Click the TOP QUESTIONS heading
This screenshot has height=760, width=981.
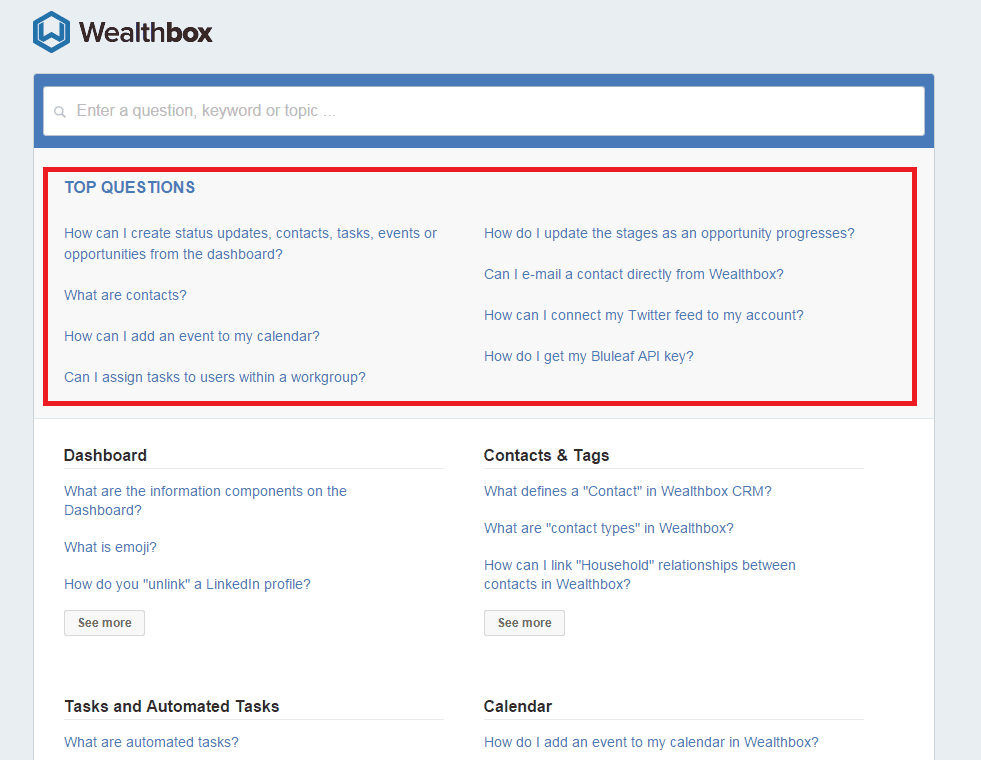point(130,187)
